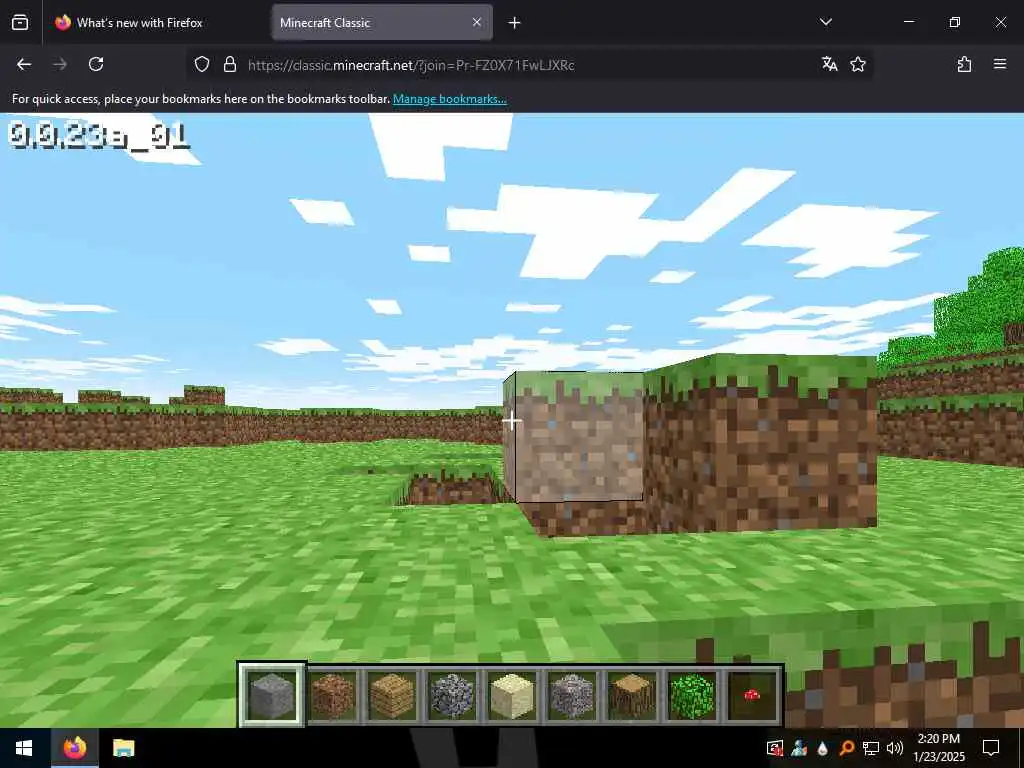Open the Windows Start menu
Image resolution: width=1024 pixels, height=768 pixels.
click(x=24, y=748)
